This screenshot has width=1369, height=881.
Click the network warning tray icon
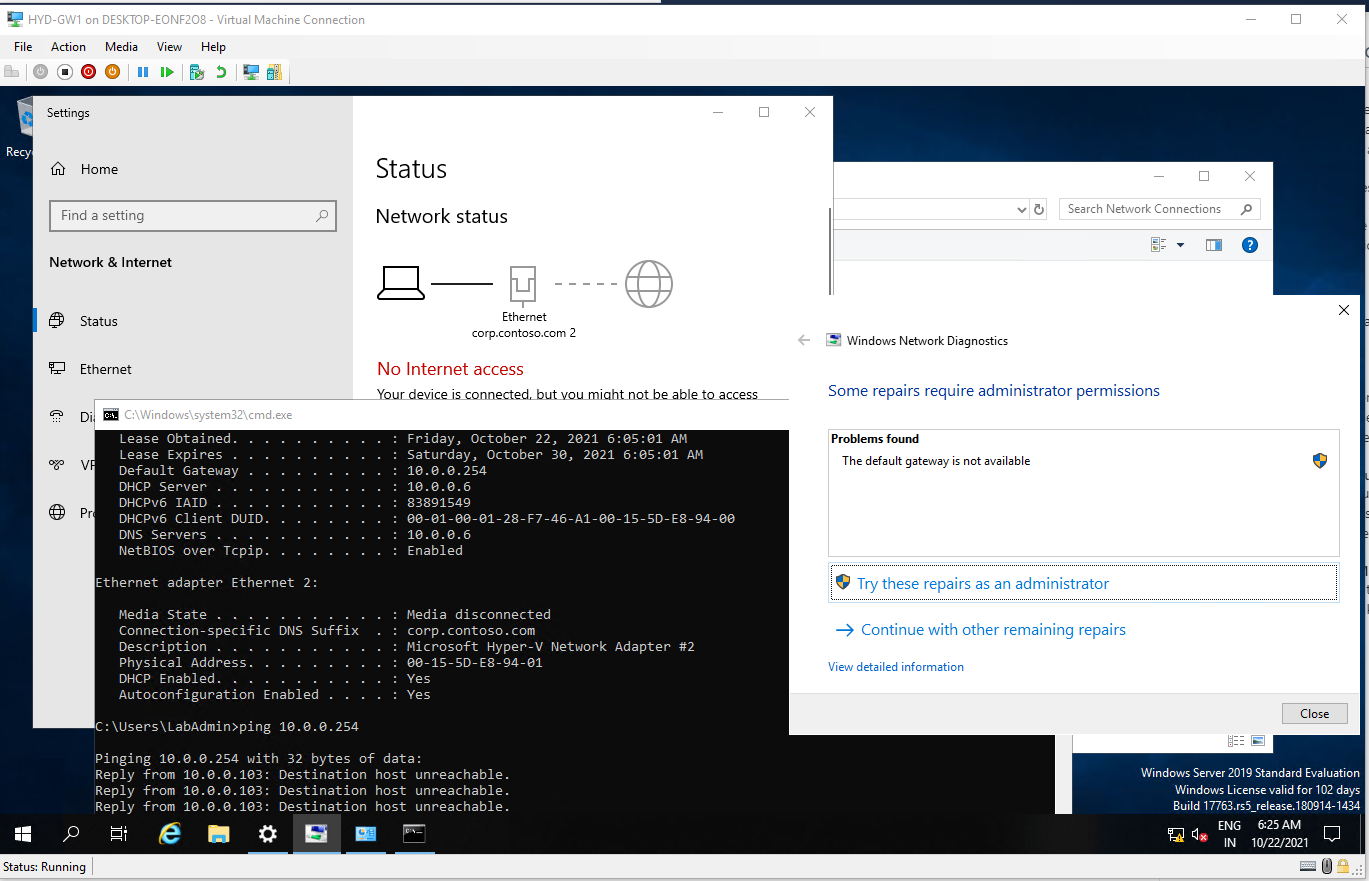tap(1177, 834)
